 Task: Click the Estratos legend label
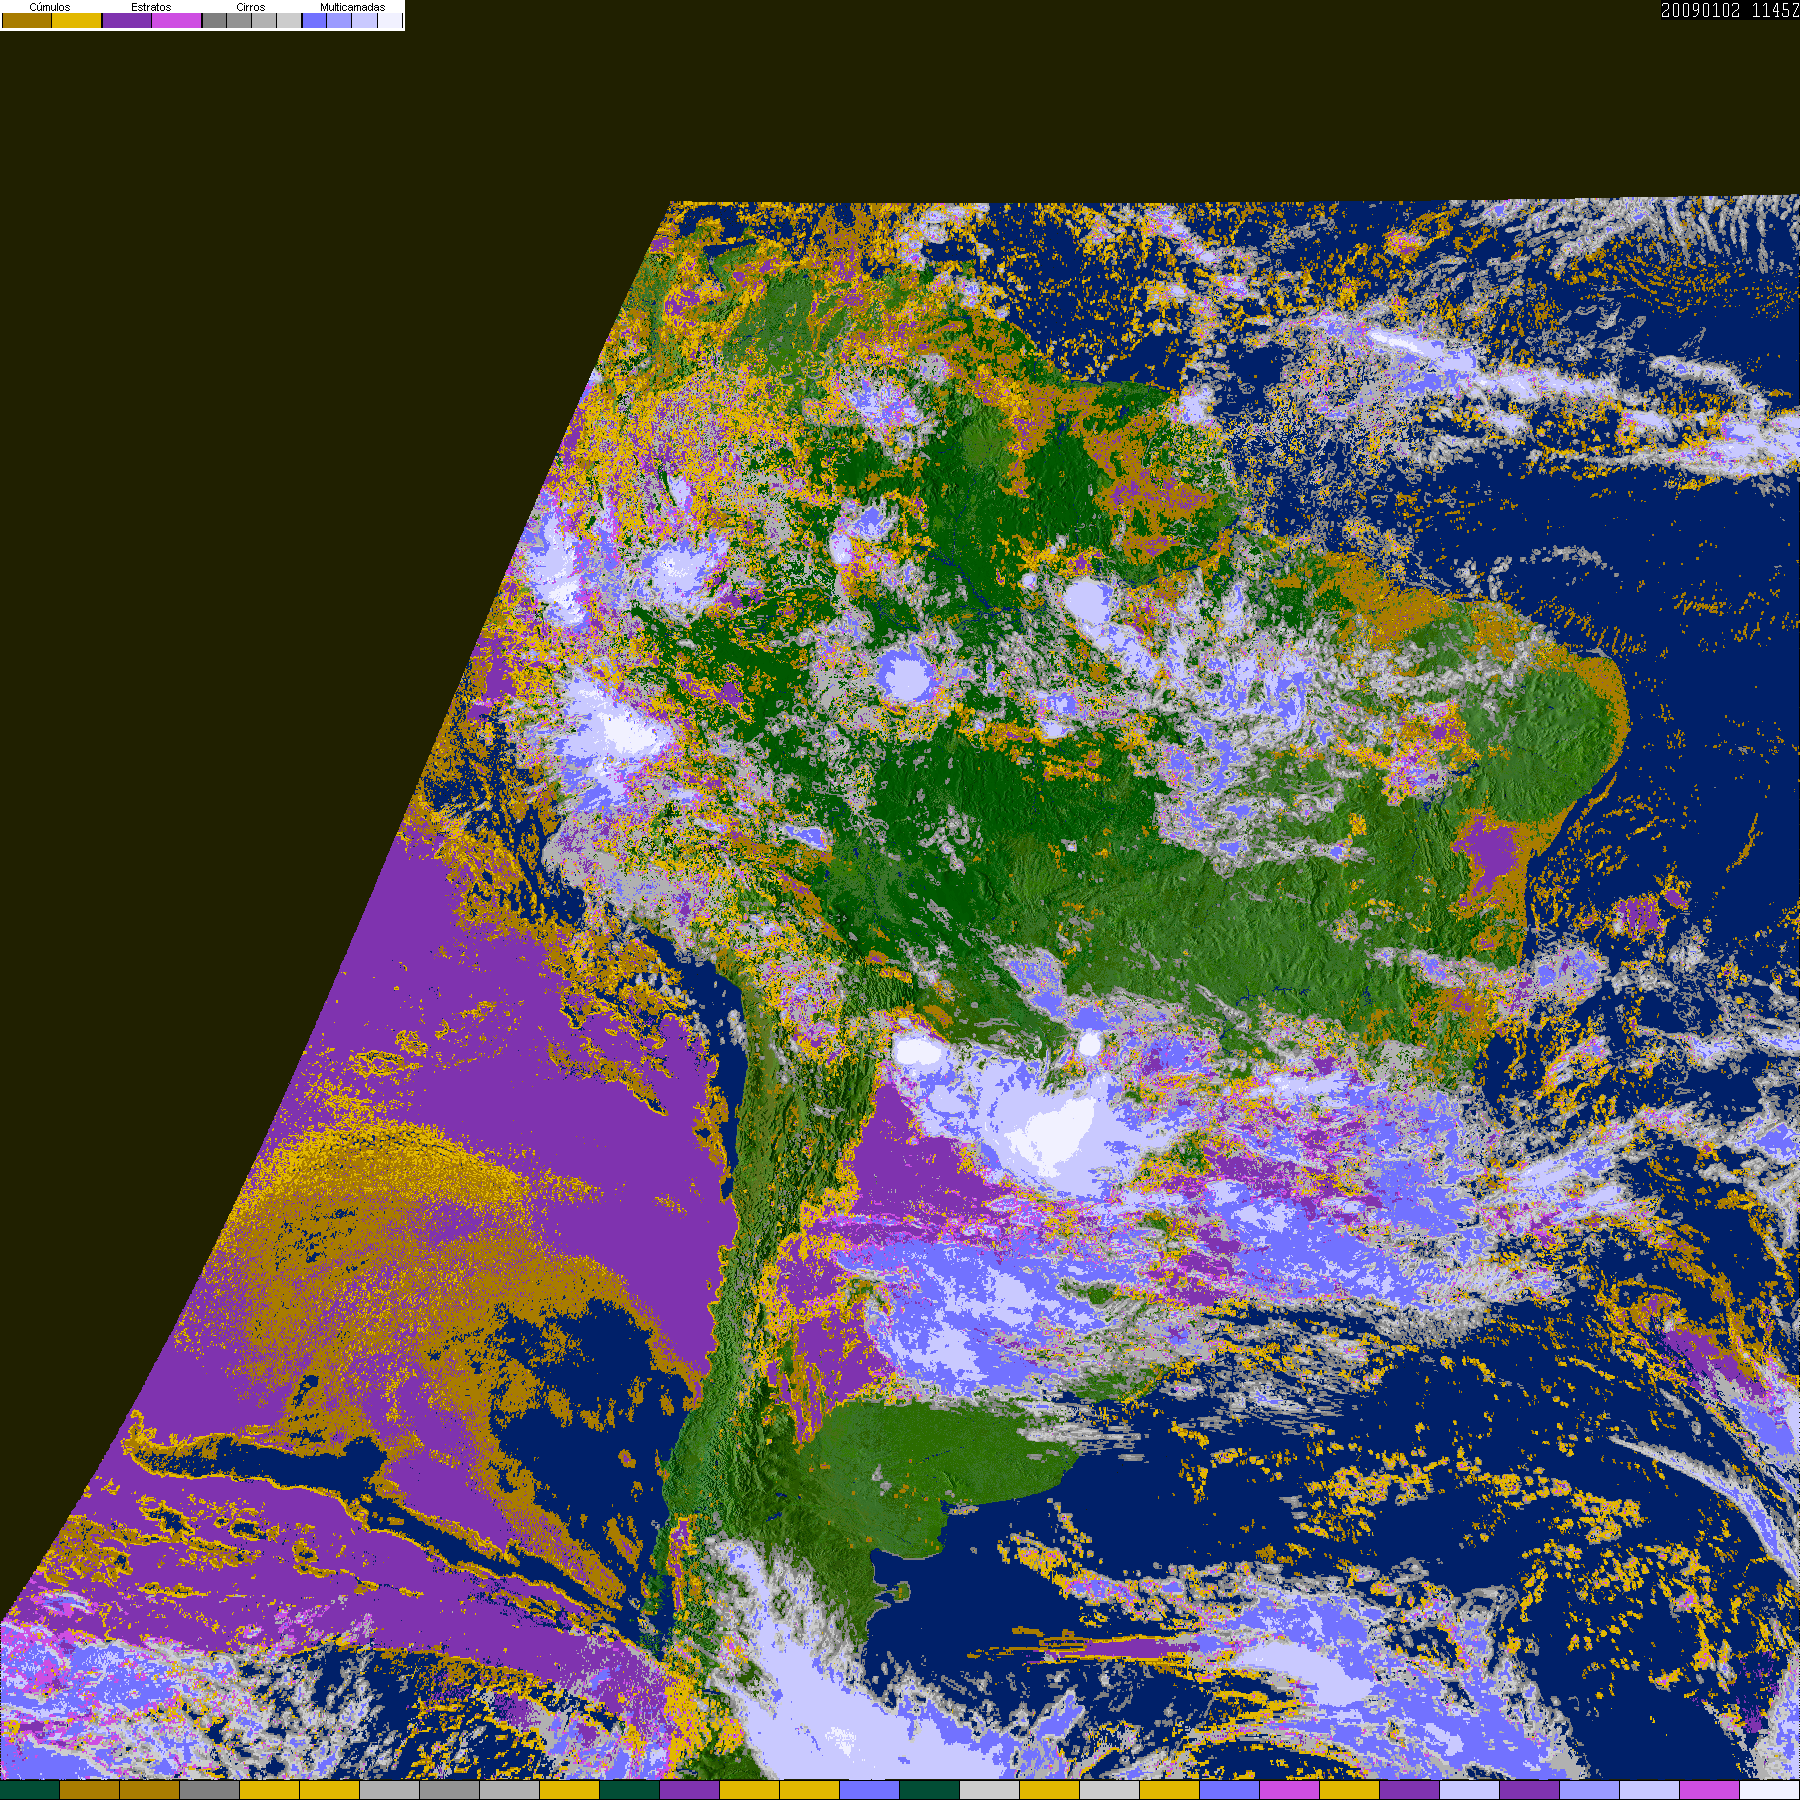click(x=151, y=7)
